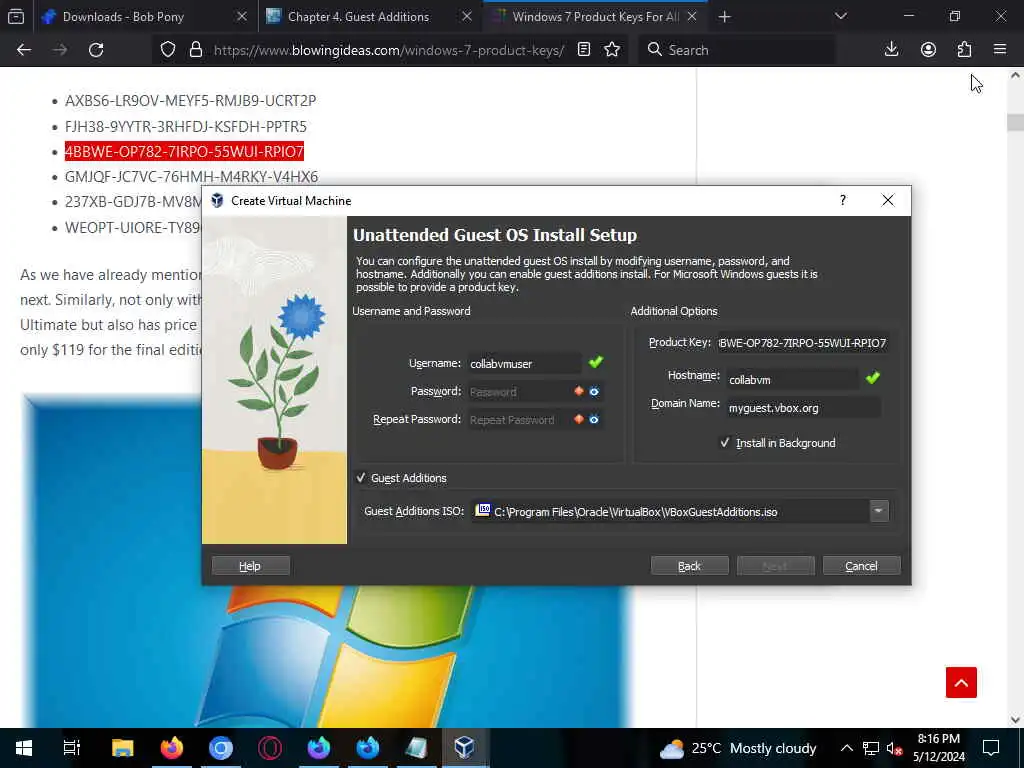Open Firefox from the taskbar
The image size is (1024, 768).
pos(172,748)
